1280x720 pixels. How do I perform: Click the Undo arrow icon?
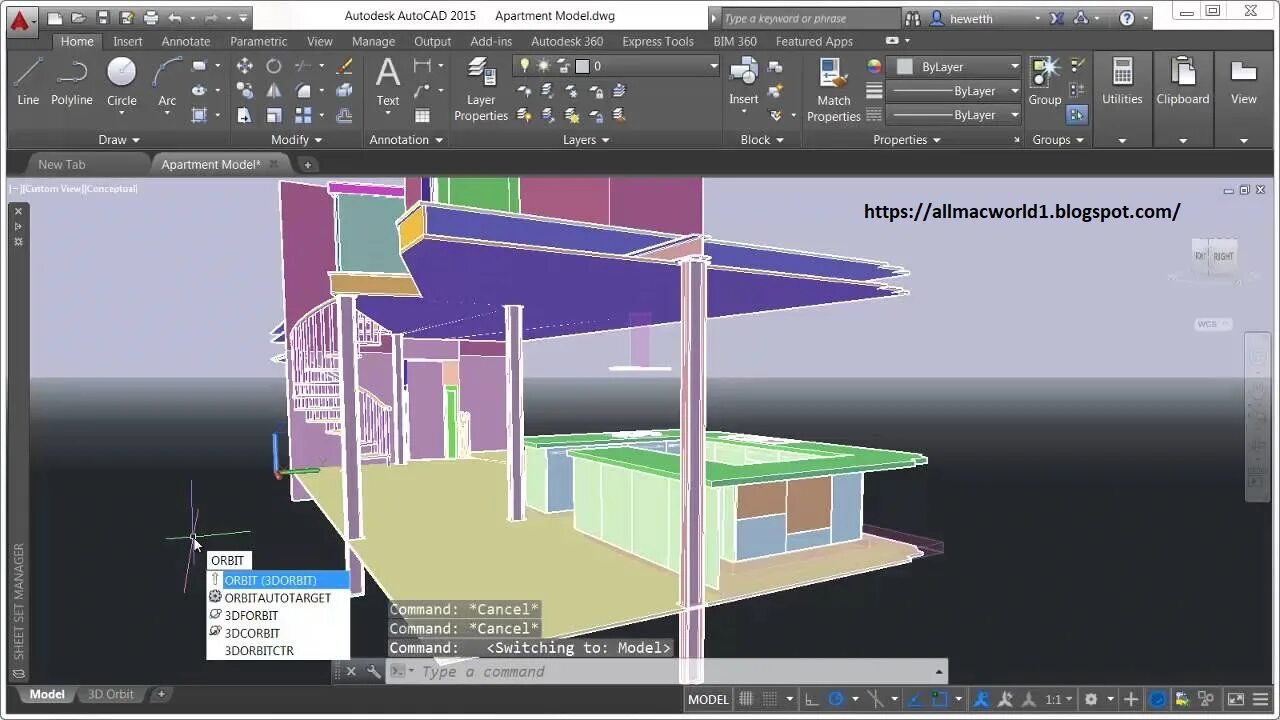[176, 17]
